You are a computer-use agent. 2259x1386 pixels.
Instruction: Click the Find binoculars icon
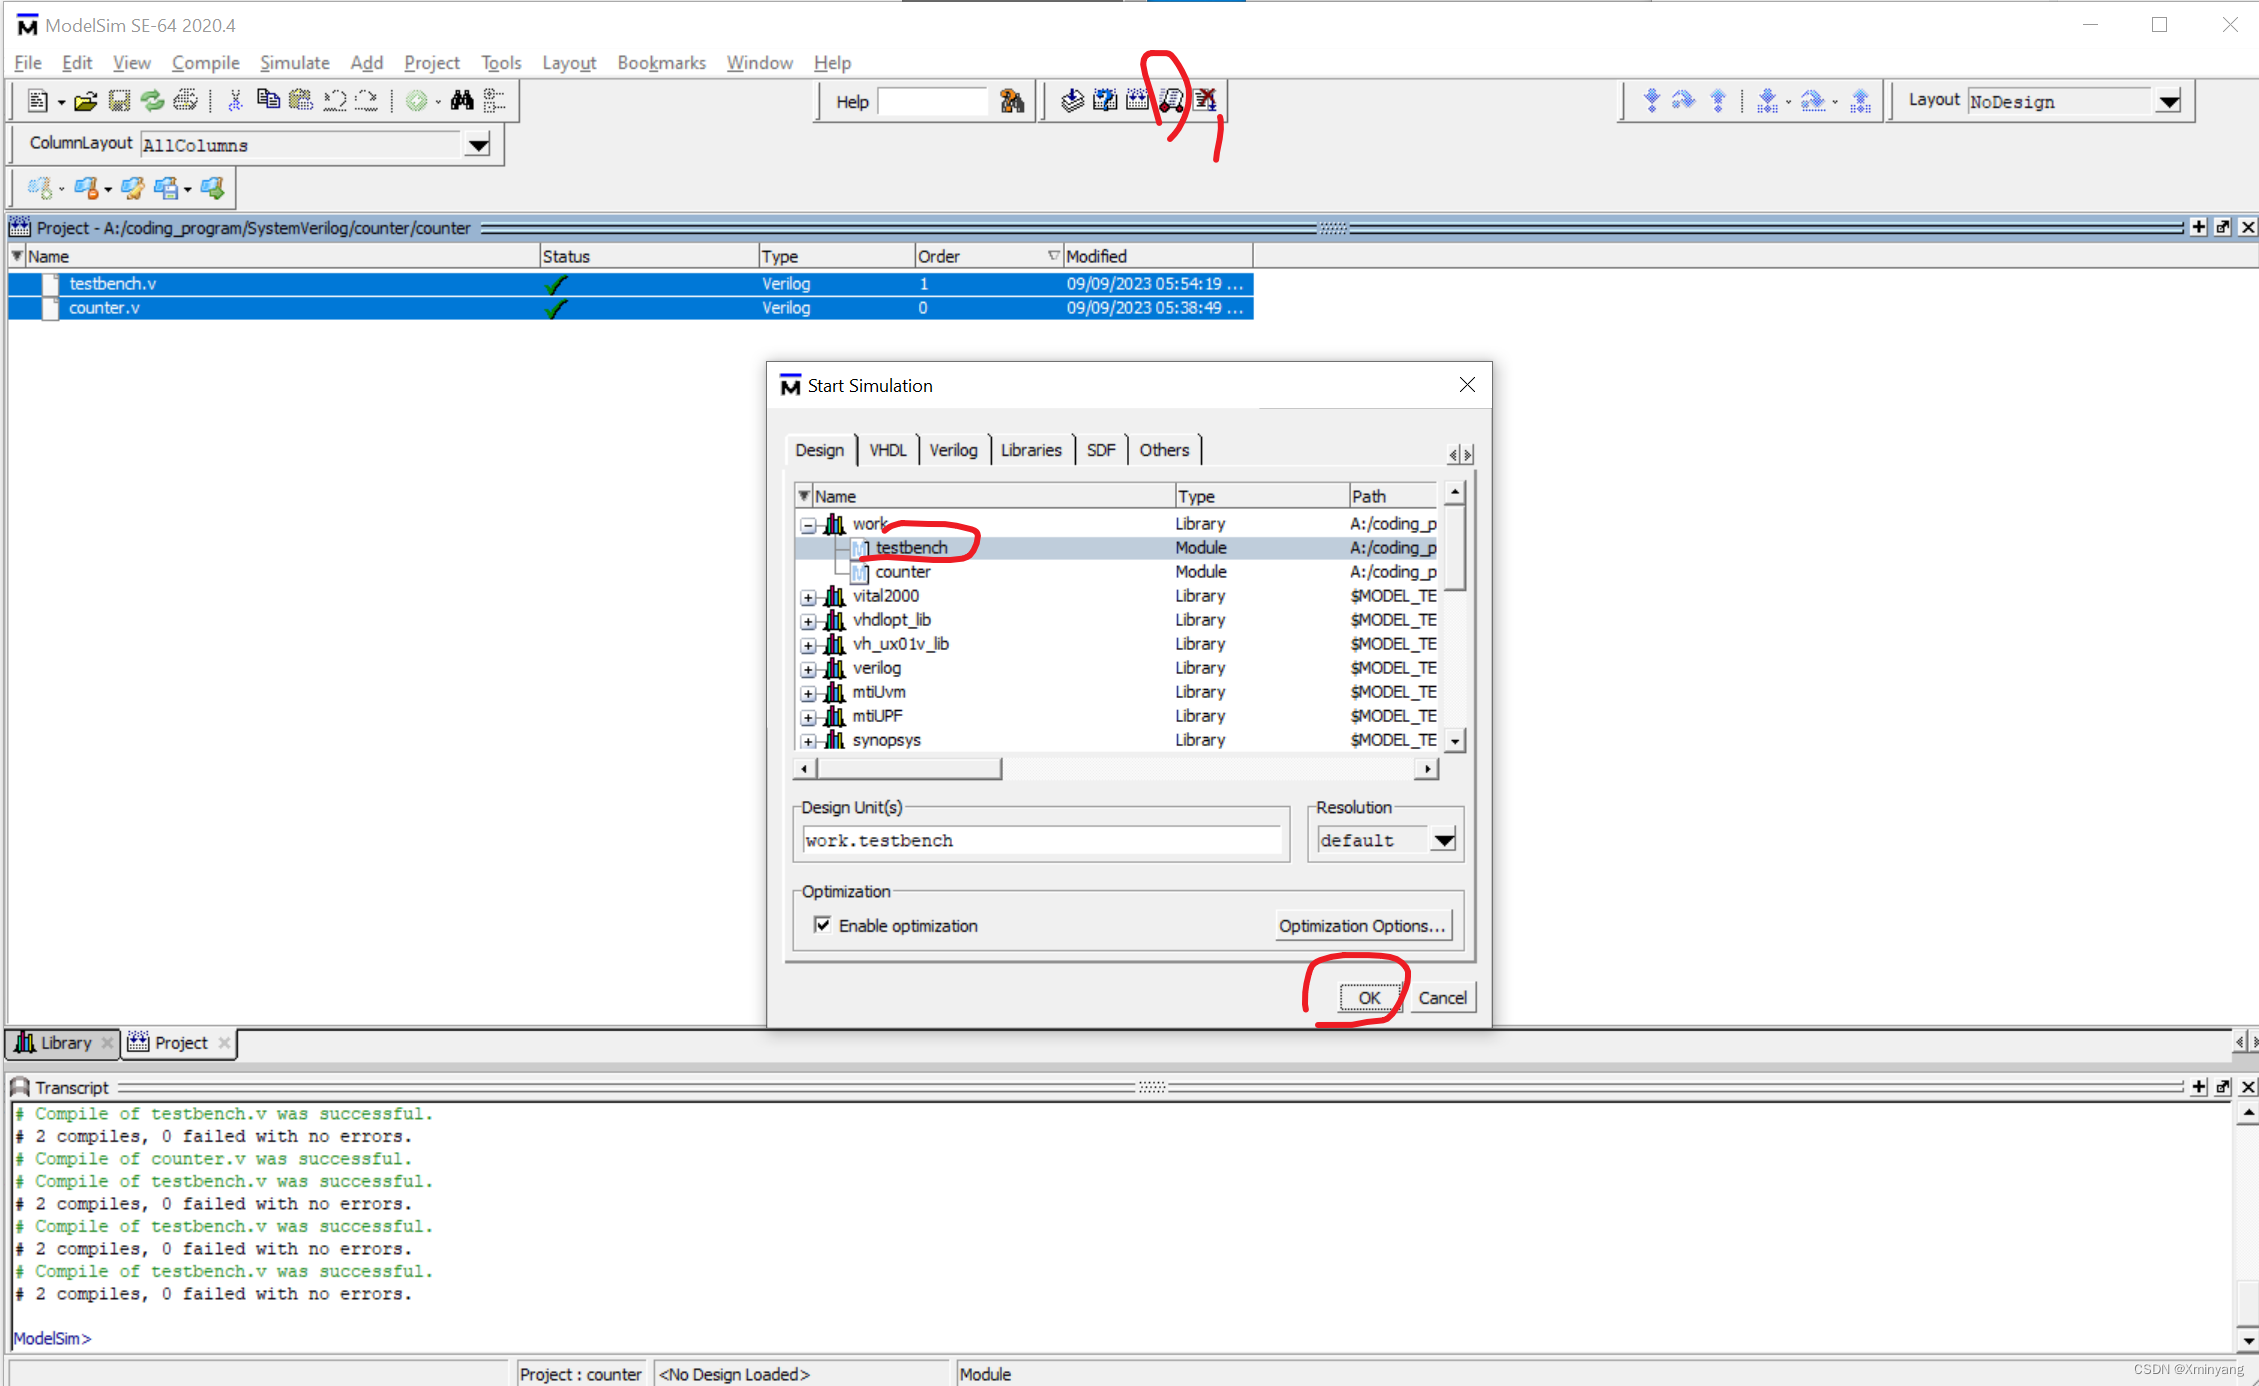tap(461, 100)
